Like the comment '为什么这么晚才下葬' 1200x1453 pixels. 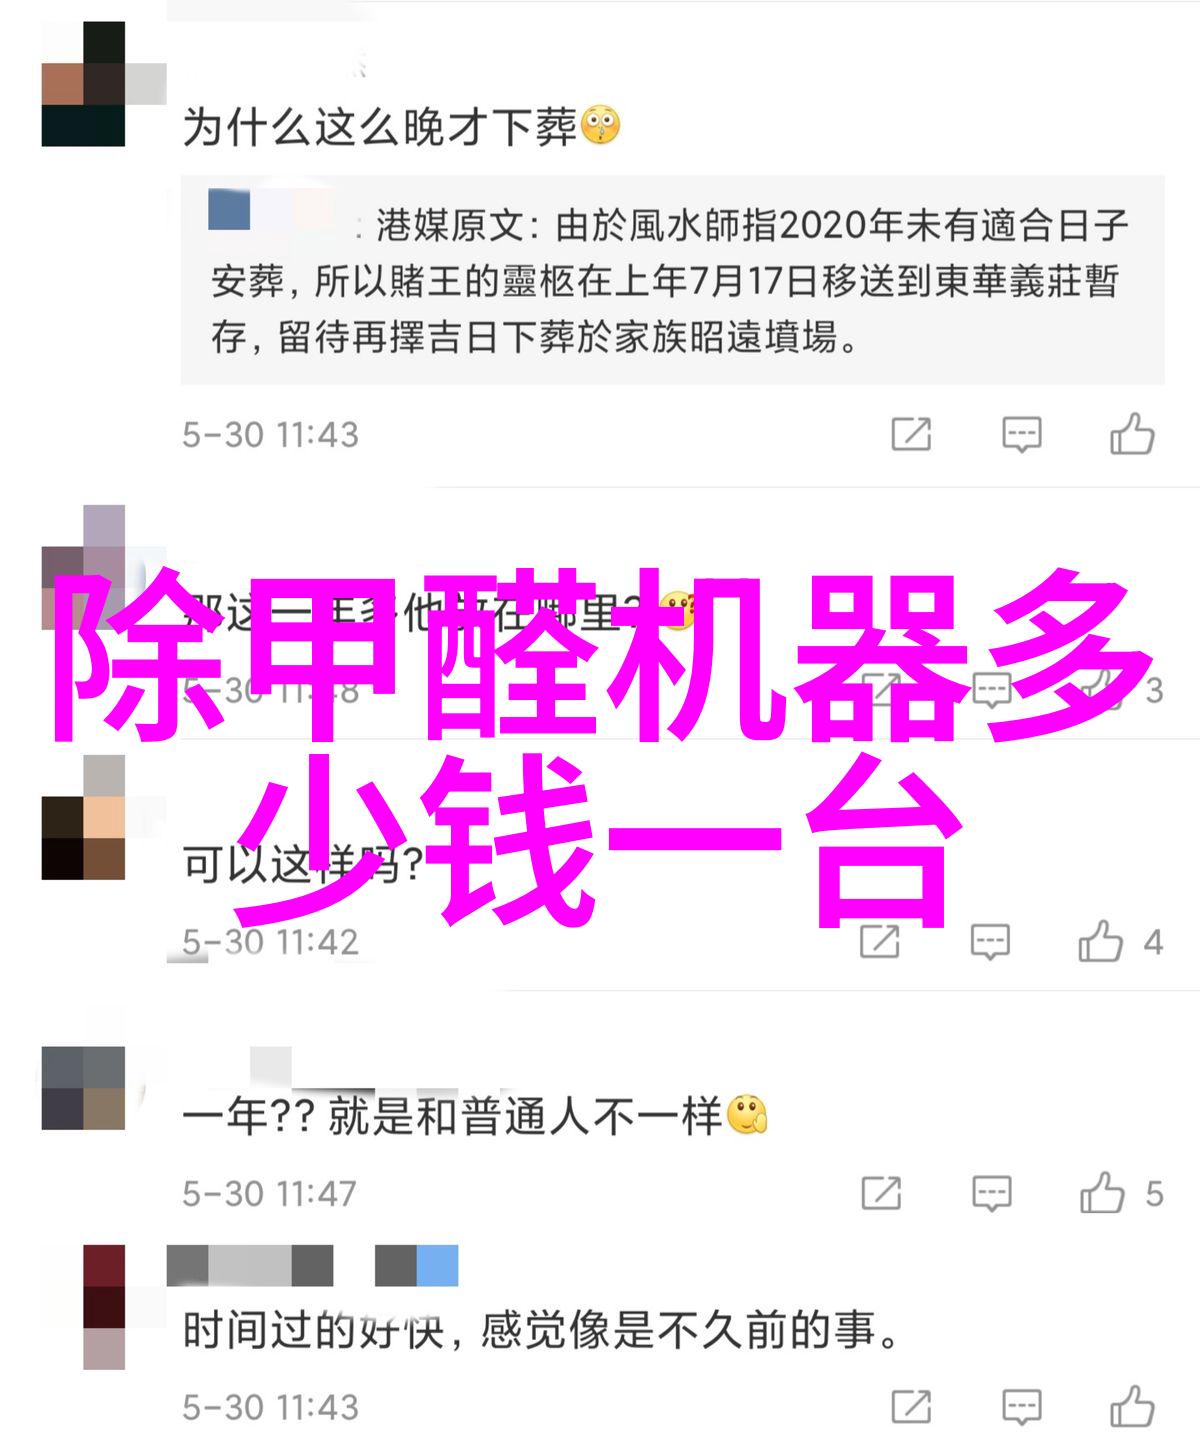(1132, 434)
